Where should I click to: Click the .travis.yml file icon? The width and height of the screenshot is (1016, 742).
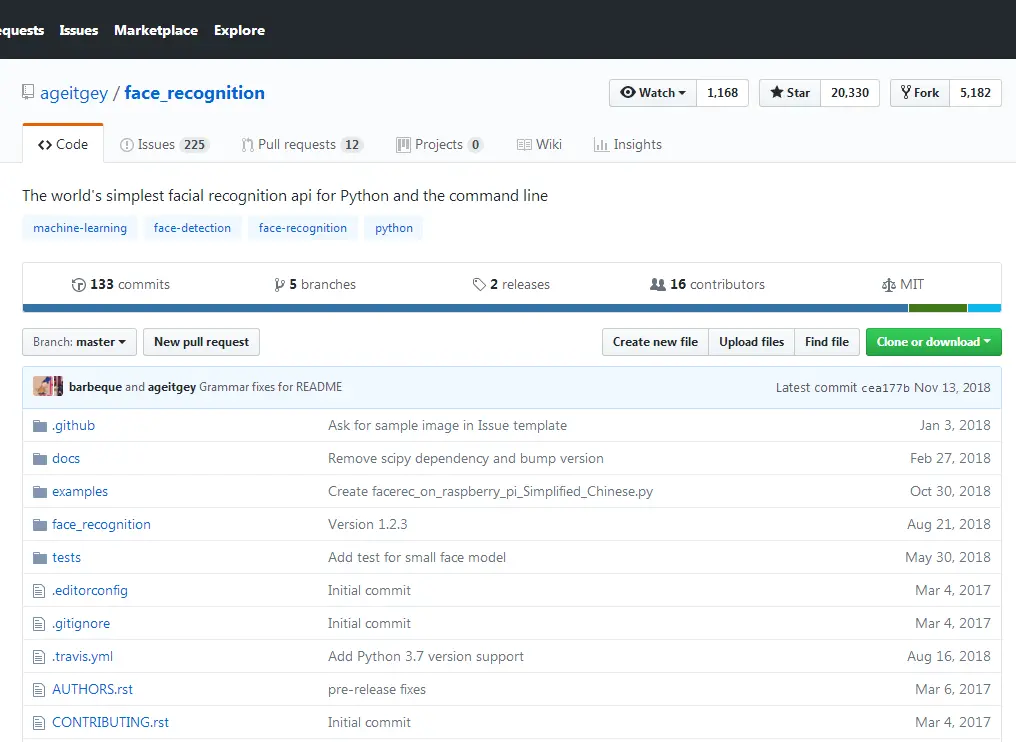click(x=40, y=657)
